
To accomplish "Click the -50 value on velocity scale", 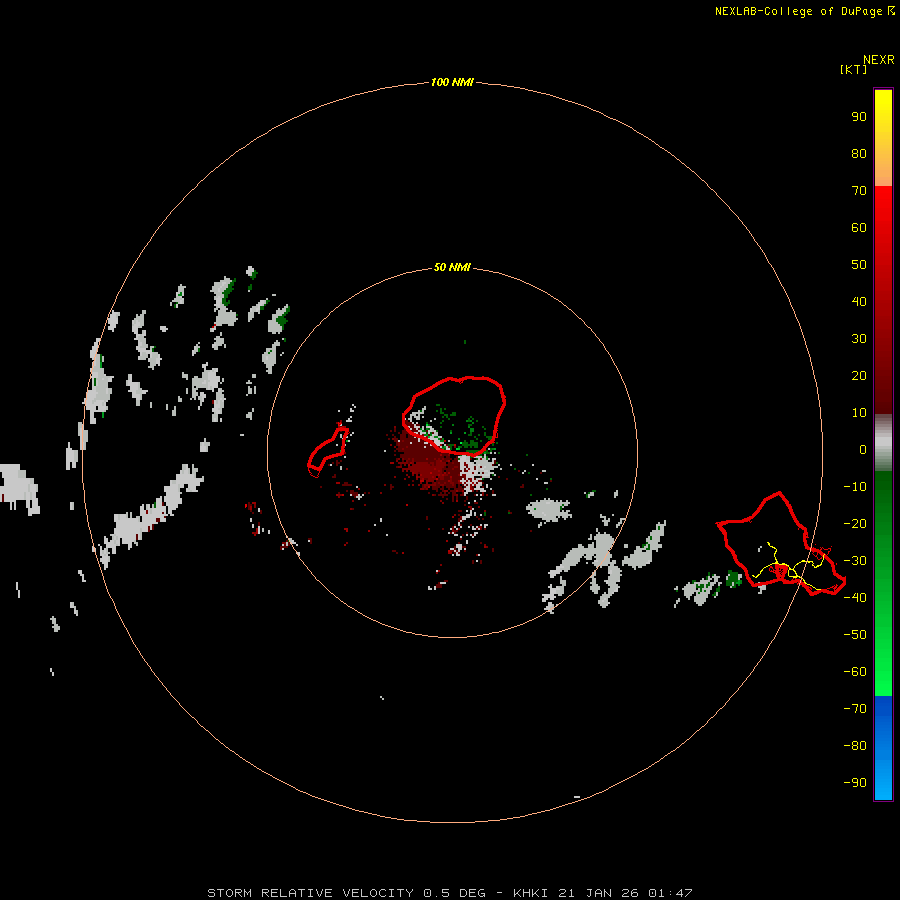I will [855, 634].
